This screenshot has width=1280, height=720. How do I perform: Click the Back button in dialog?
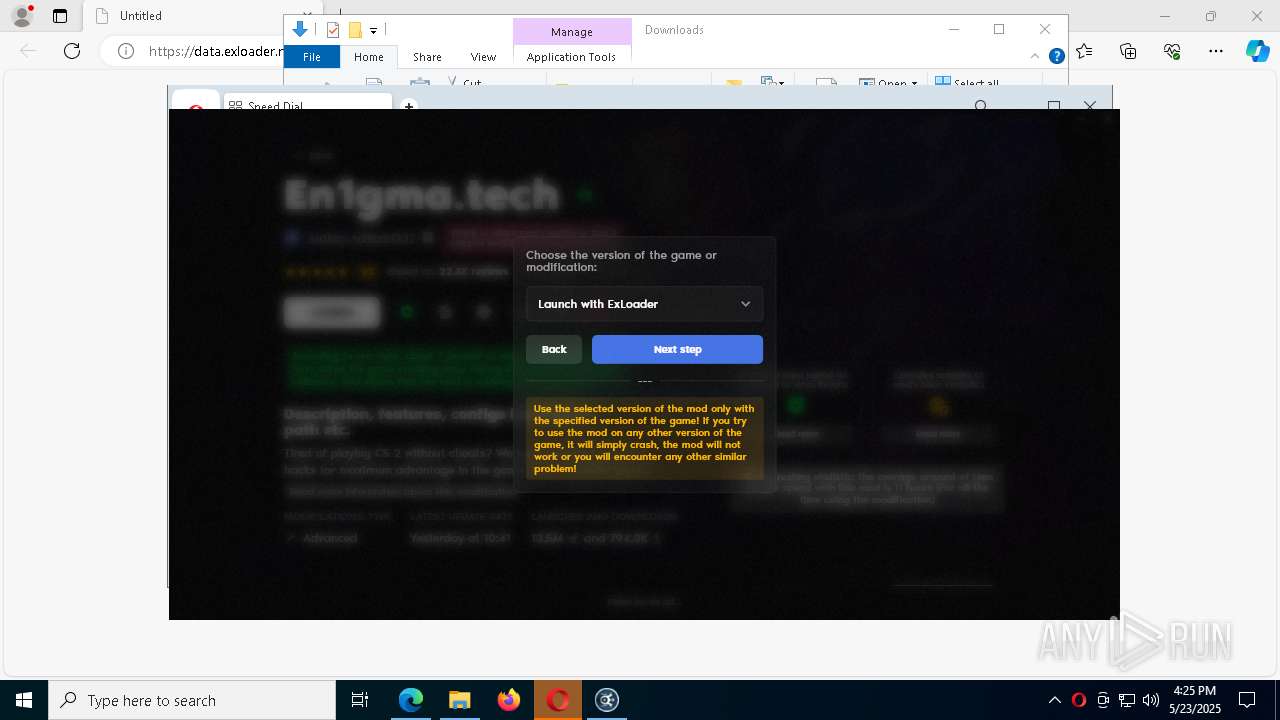coord(554,349)
